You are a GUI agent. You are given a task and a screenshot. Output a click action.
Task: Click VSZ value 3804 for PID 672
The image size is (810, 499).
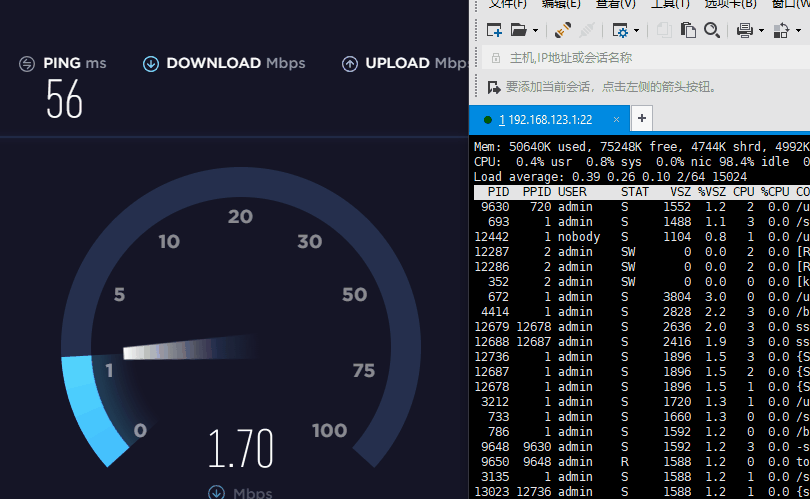click(x=677, y=297)
